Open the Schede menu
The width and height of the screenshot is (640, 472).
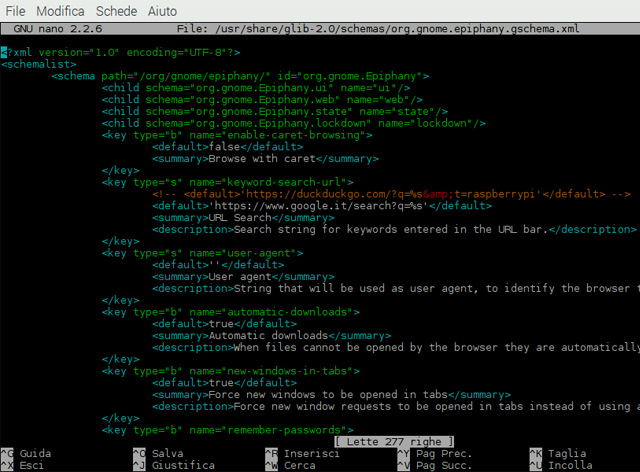click(x=116, y=11)
